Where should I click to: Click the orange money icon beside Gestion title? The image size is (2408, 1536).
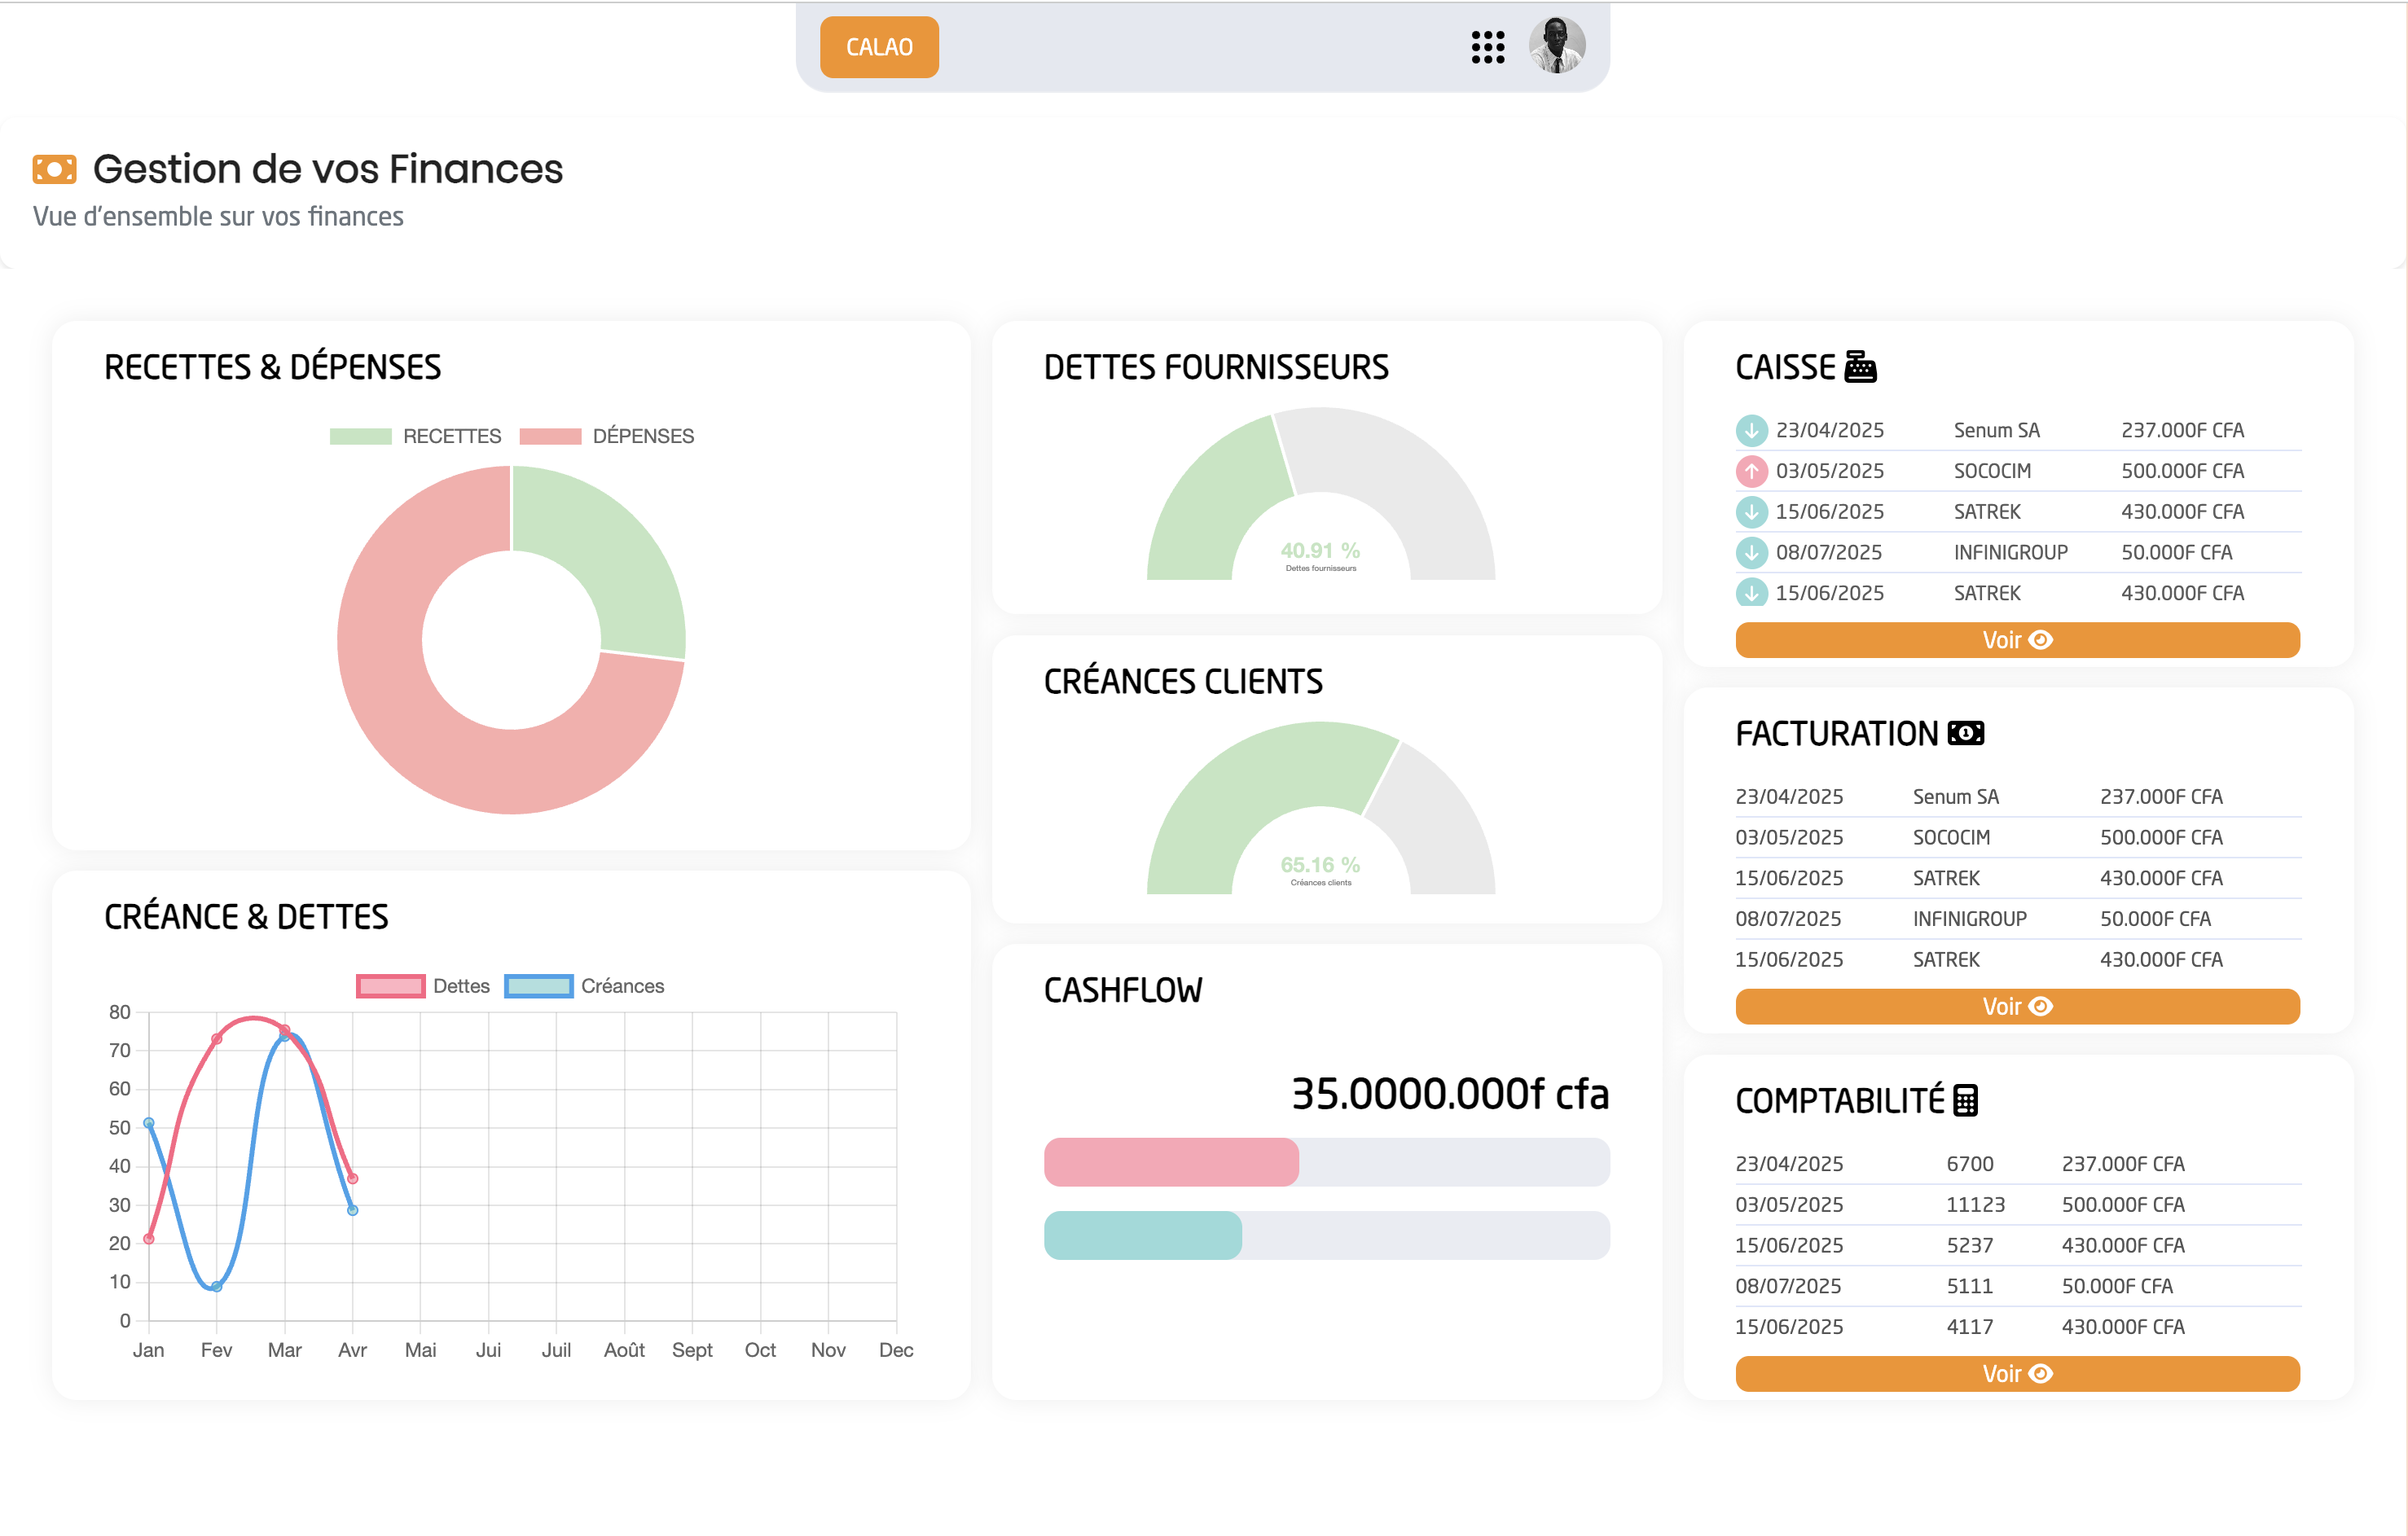tap(54, 169)
